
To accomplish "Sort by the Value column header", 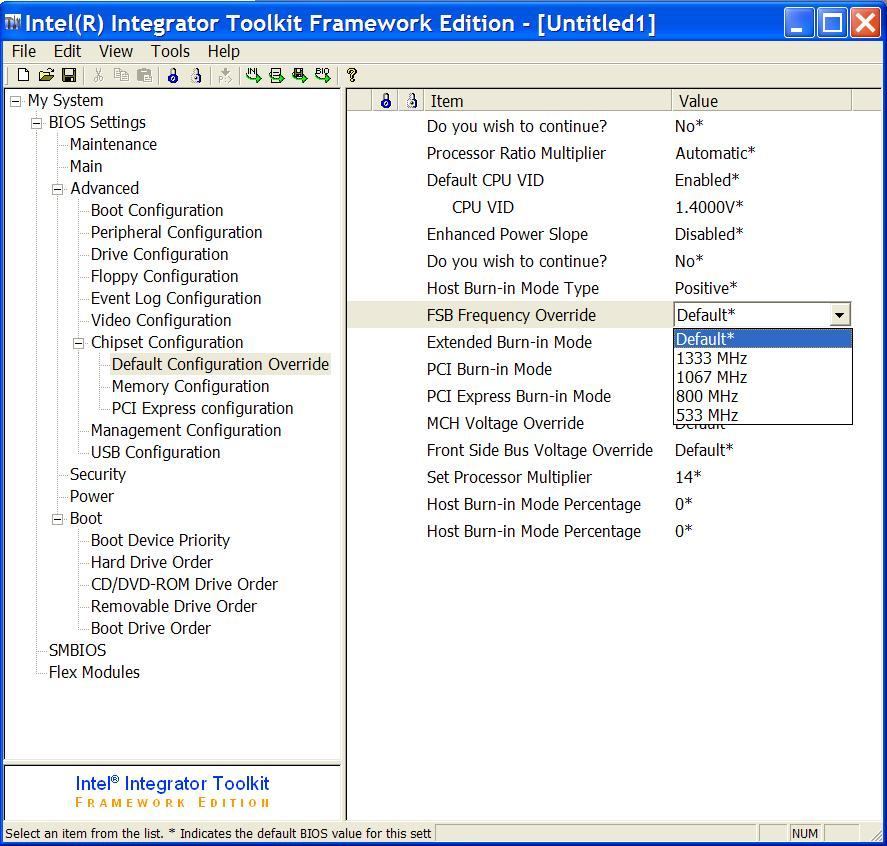I will pyautogui.click(x=761, y=101).
